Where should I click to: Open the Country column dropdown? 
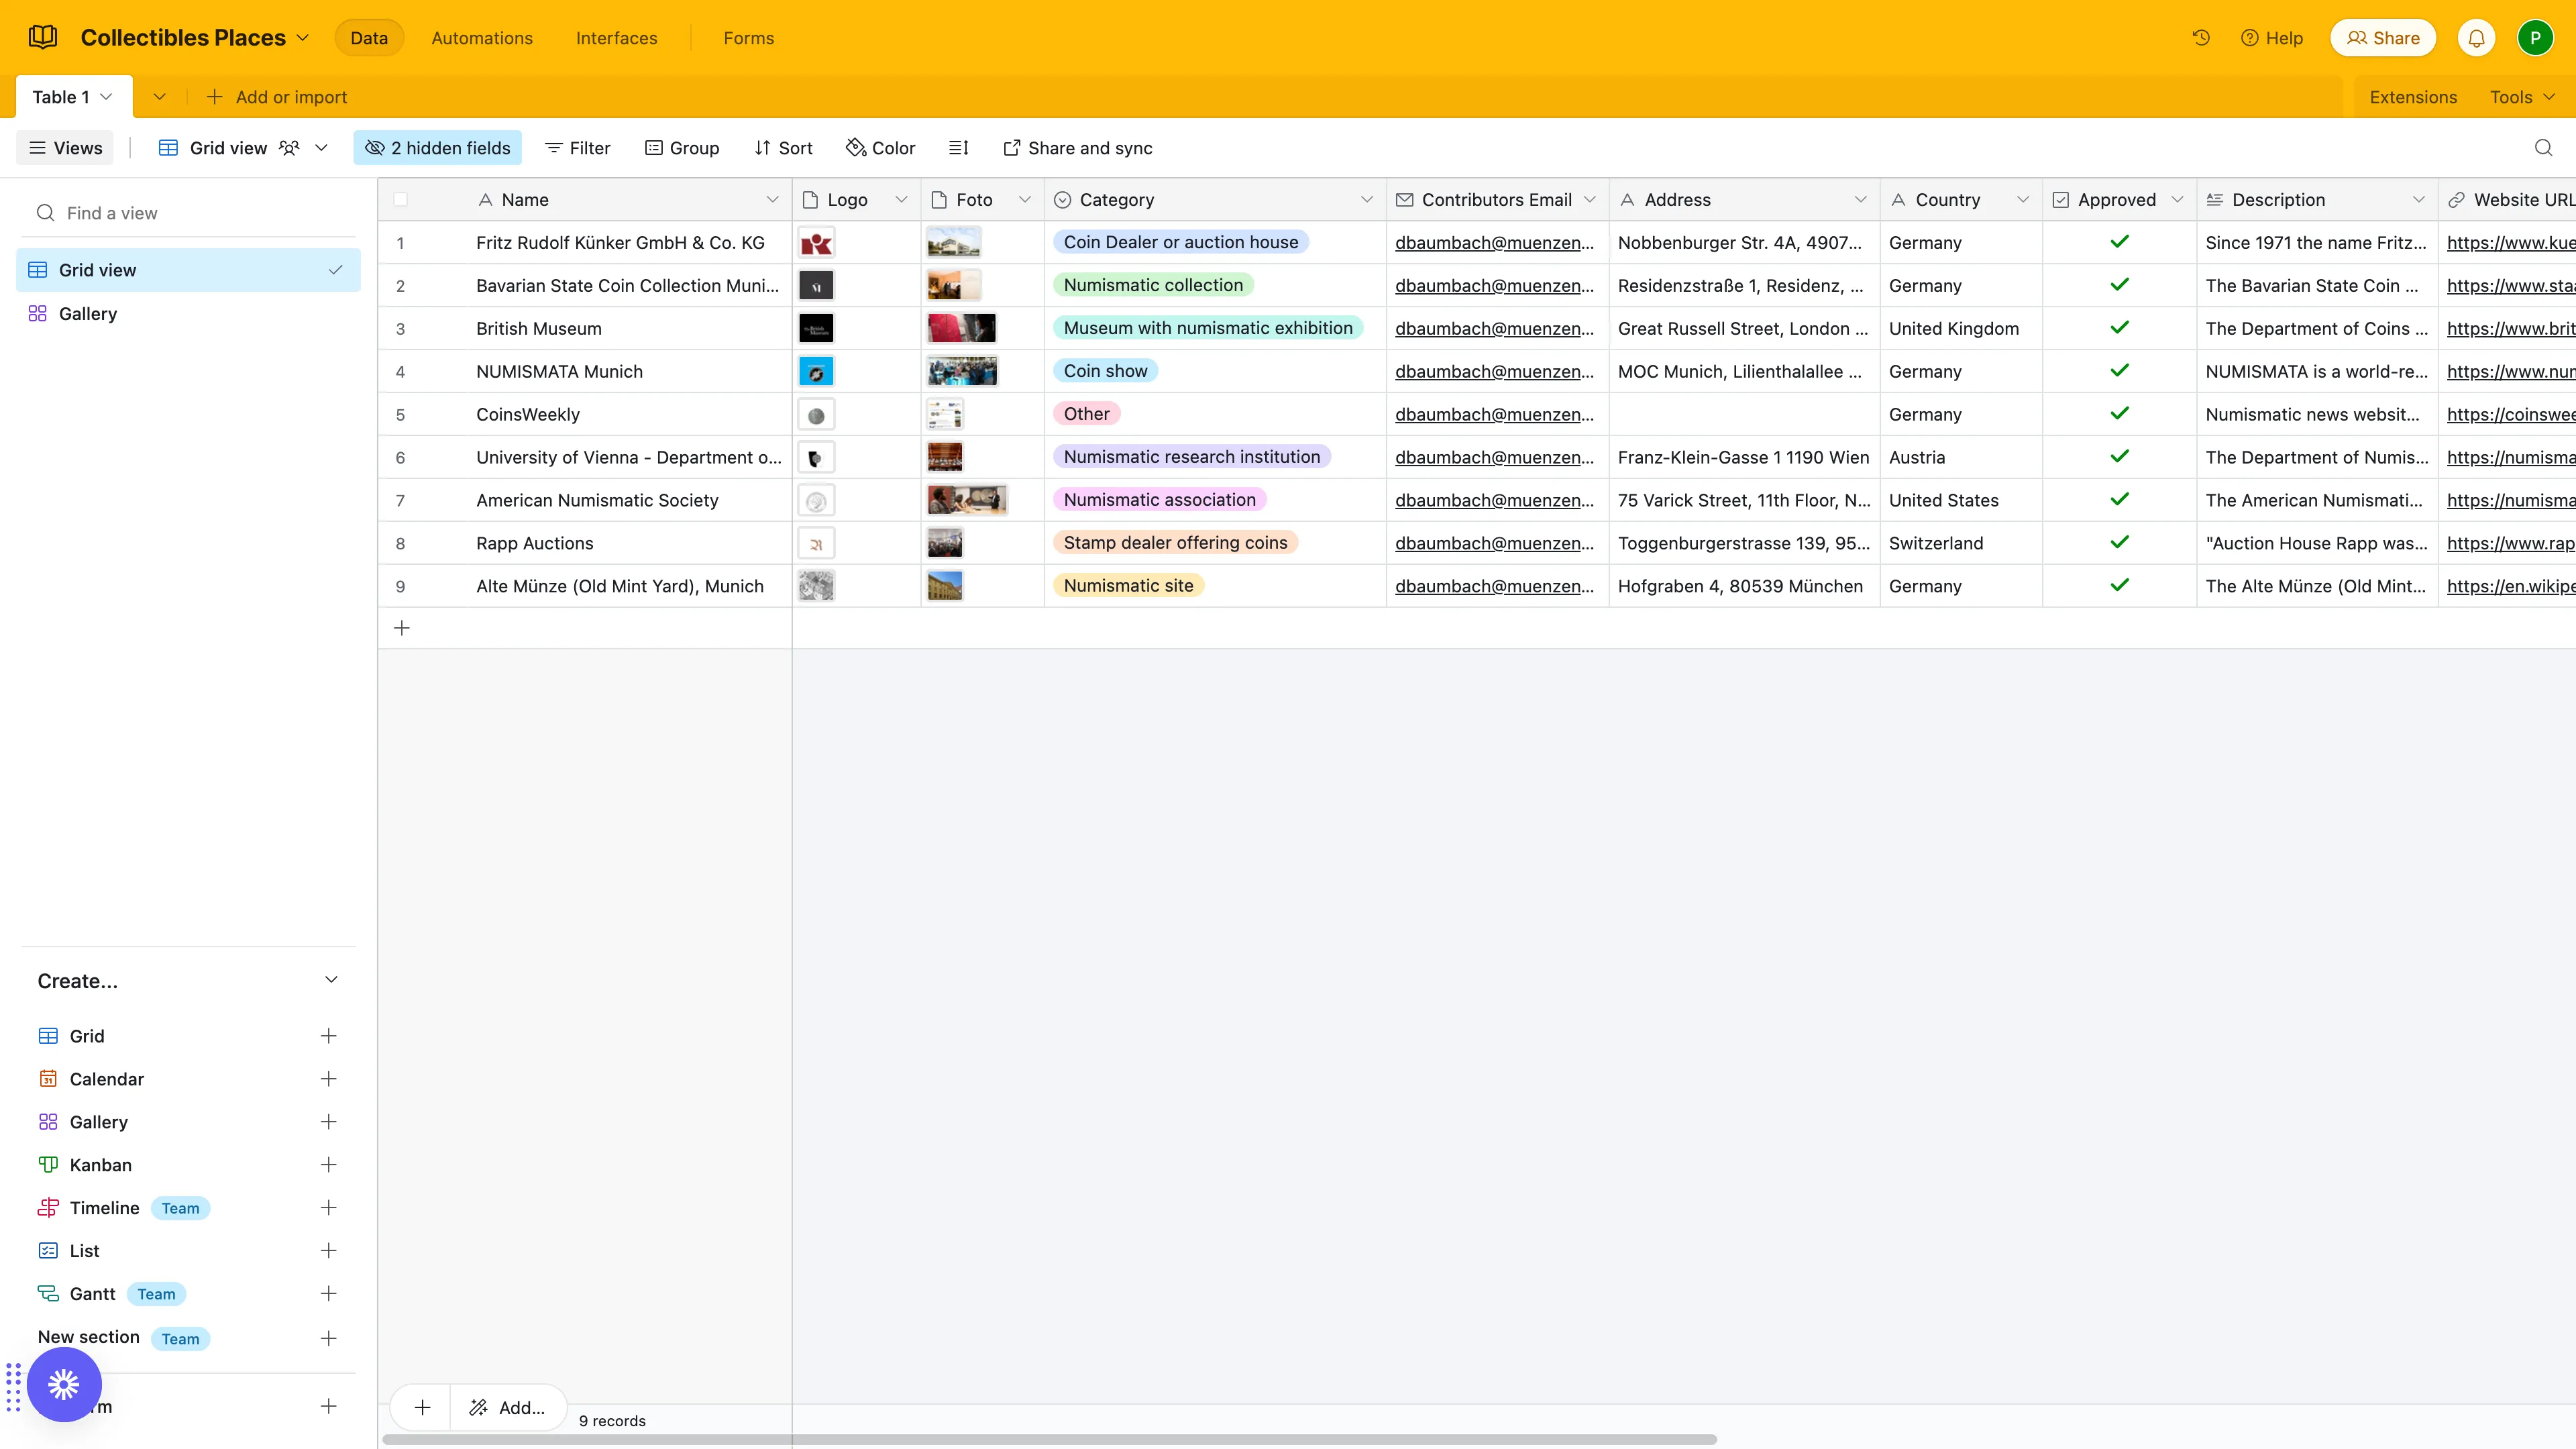pos(2022,200)
